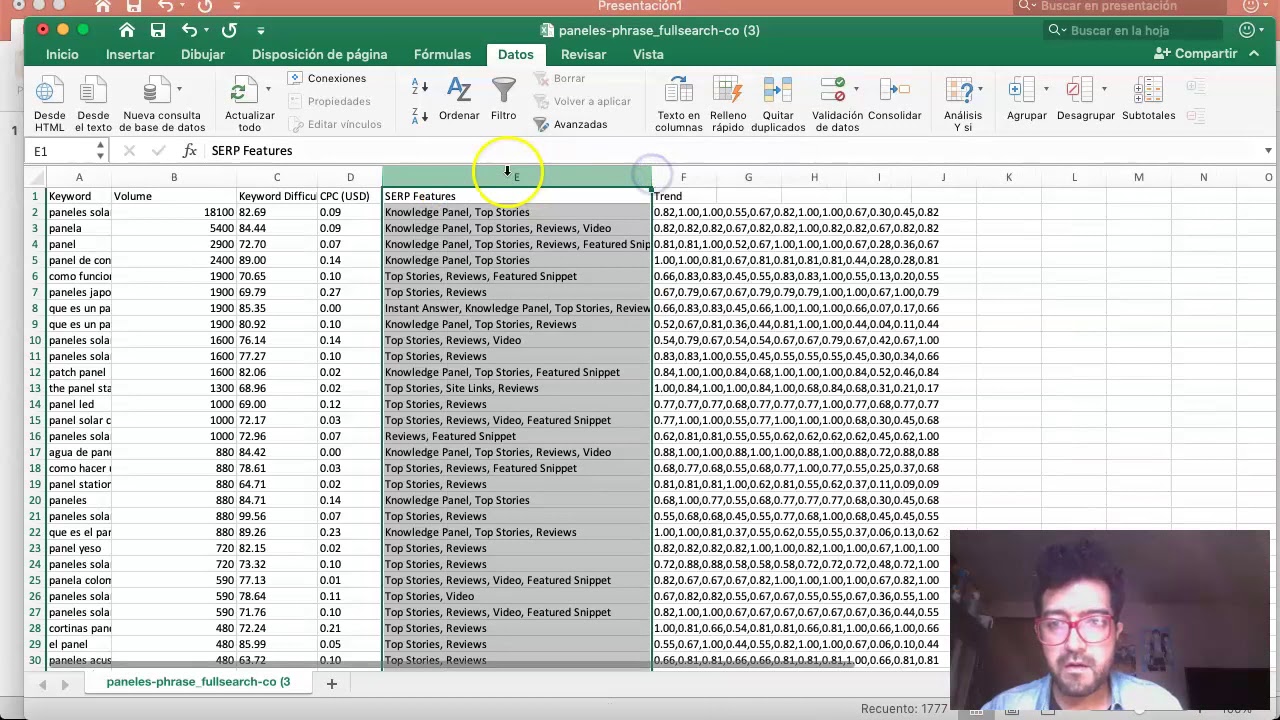Click the Trend header cell

(x=683, y=196)
